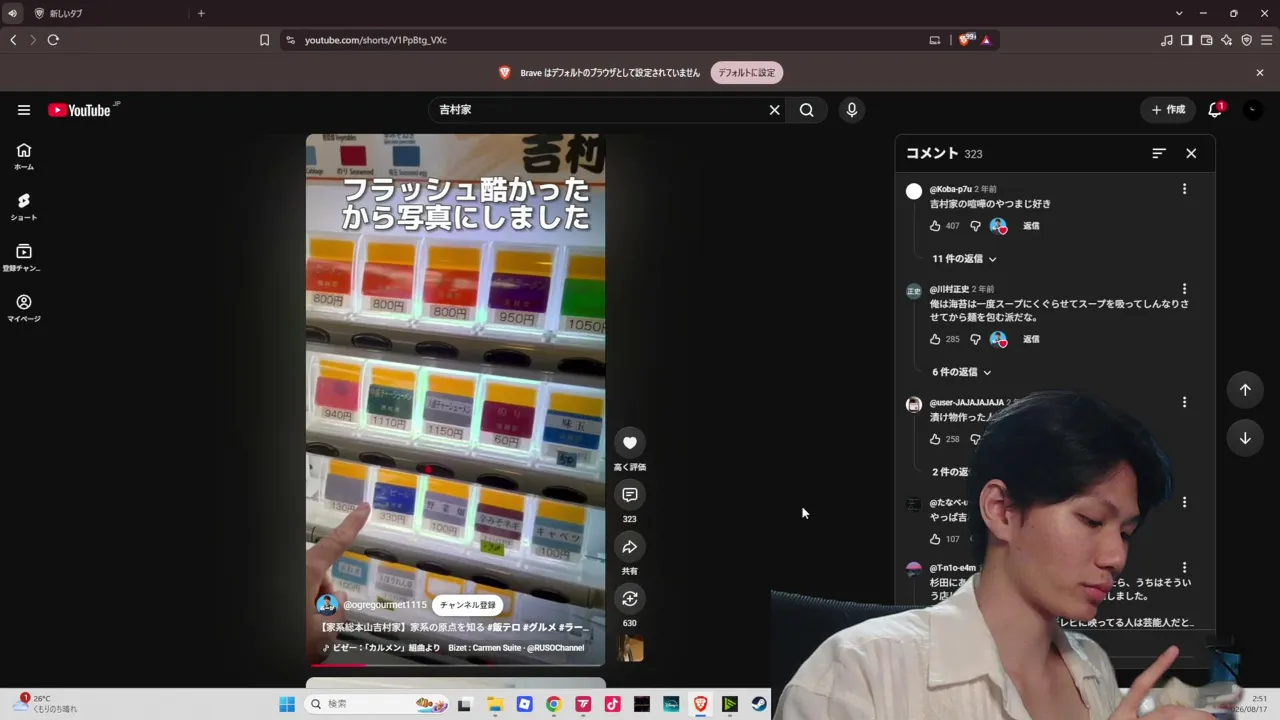Toggle the Brave sidebar panel
The image size is (1280, 720).
1186,40
